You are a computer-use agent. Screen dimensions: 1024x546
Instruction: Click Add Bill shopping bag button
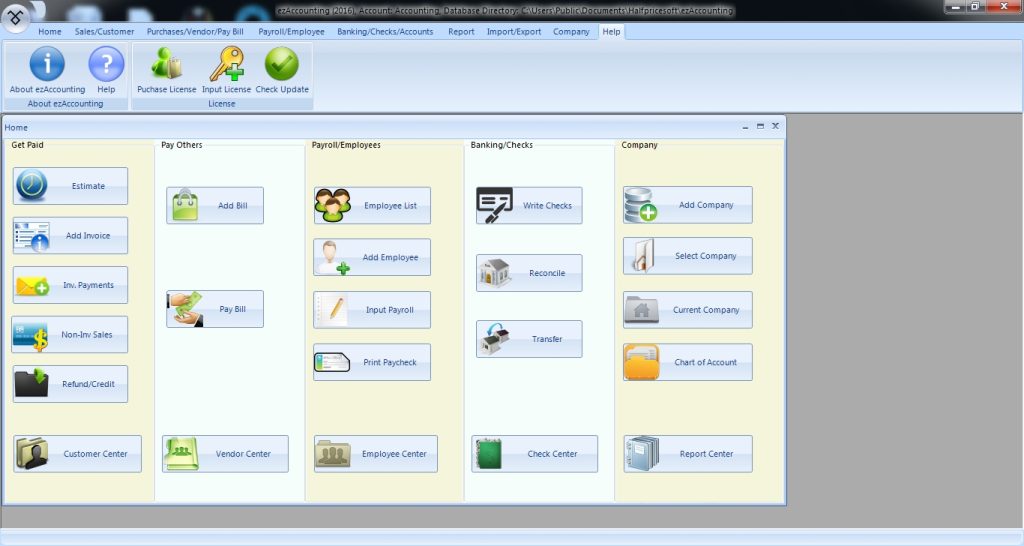tap(215, 206)
